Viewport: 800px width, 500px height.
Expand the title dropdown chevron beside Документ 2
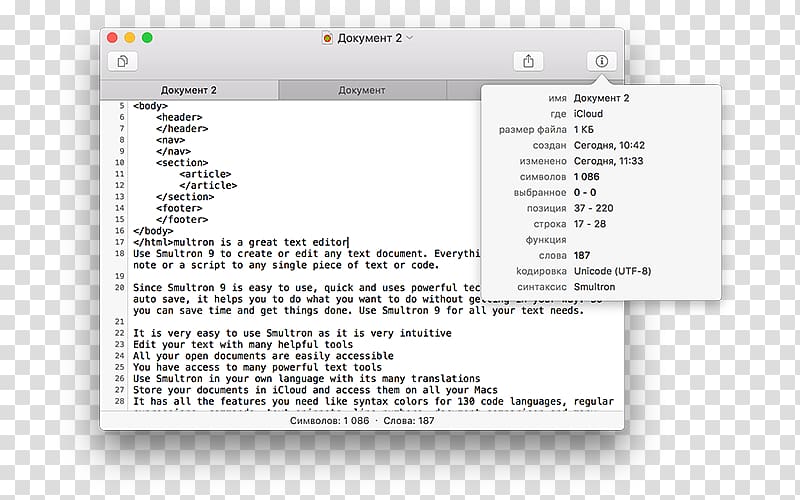[409, 38]
